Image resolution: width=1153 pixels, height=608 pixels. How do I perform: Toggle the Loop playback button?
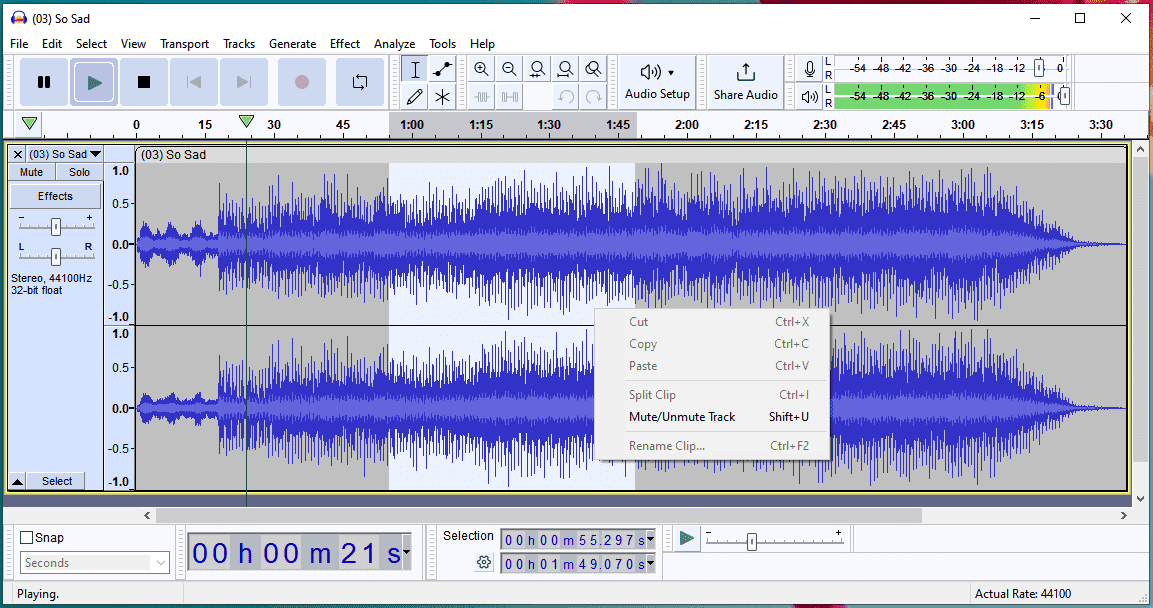pyautogui.click(x=359, y=82)
